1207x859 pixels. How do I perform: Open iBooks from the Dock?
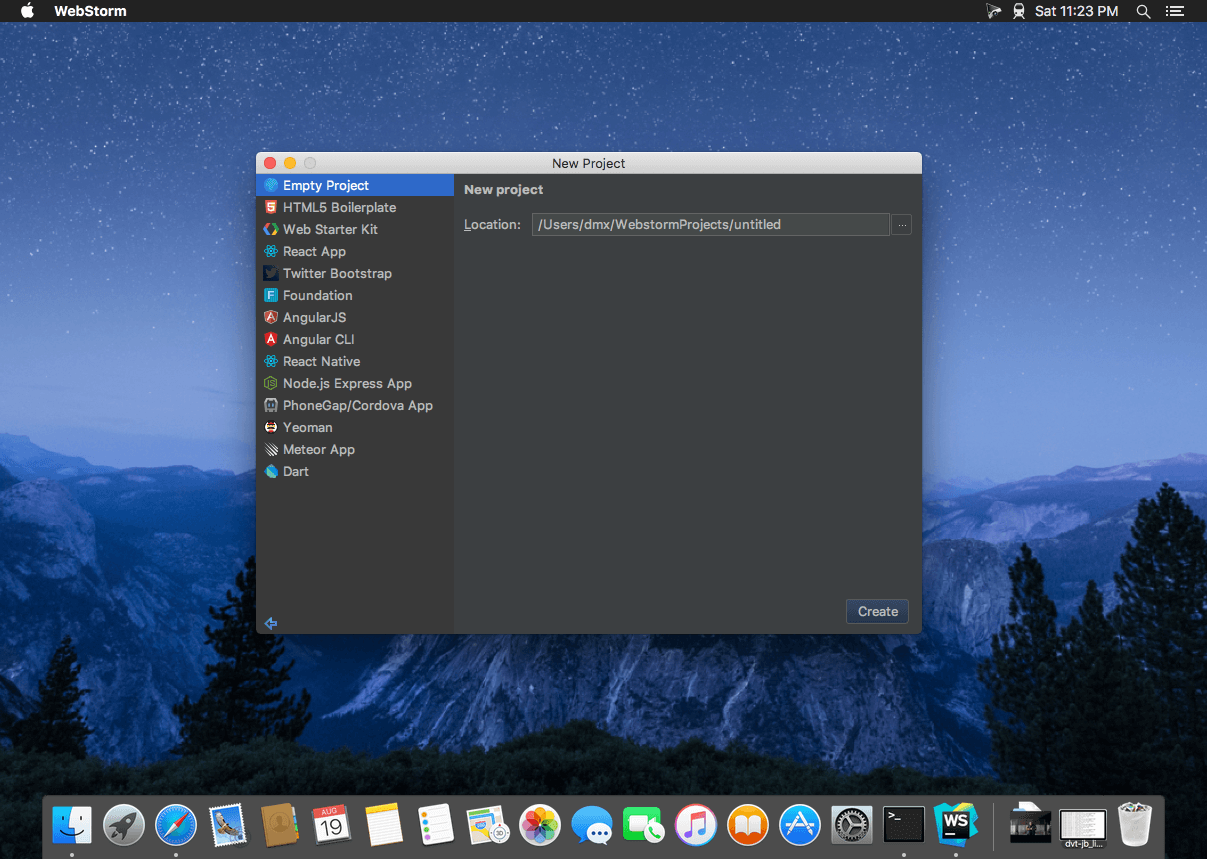pyautogui.click(x=748, y=824)
